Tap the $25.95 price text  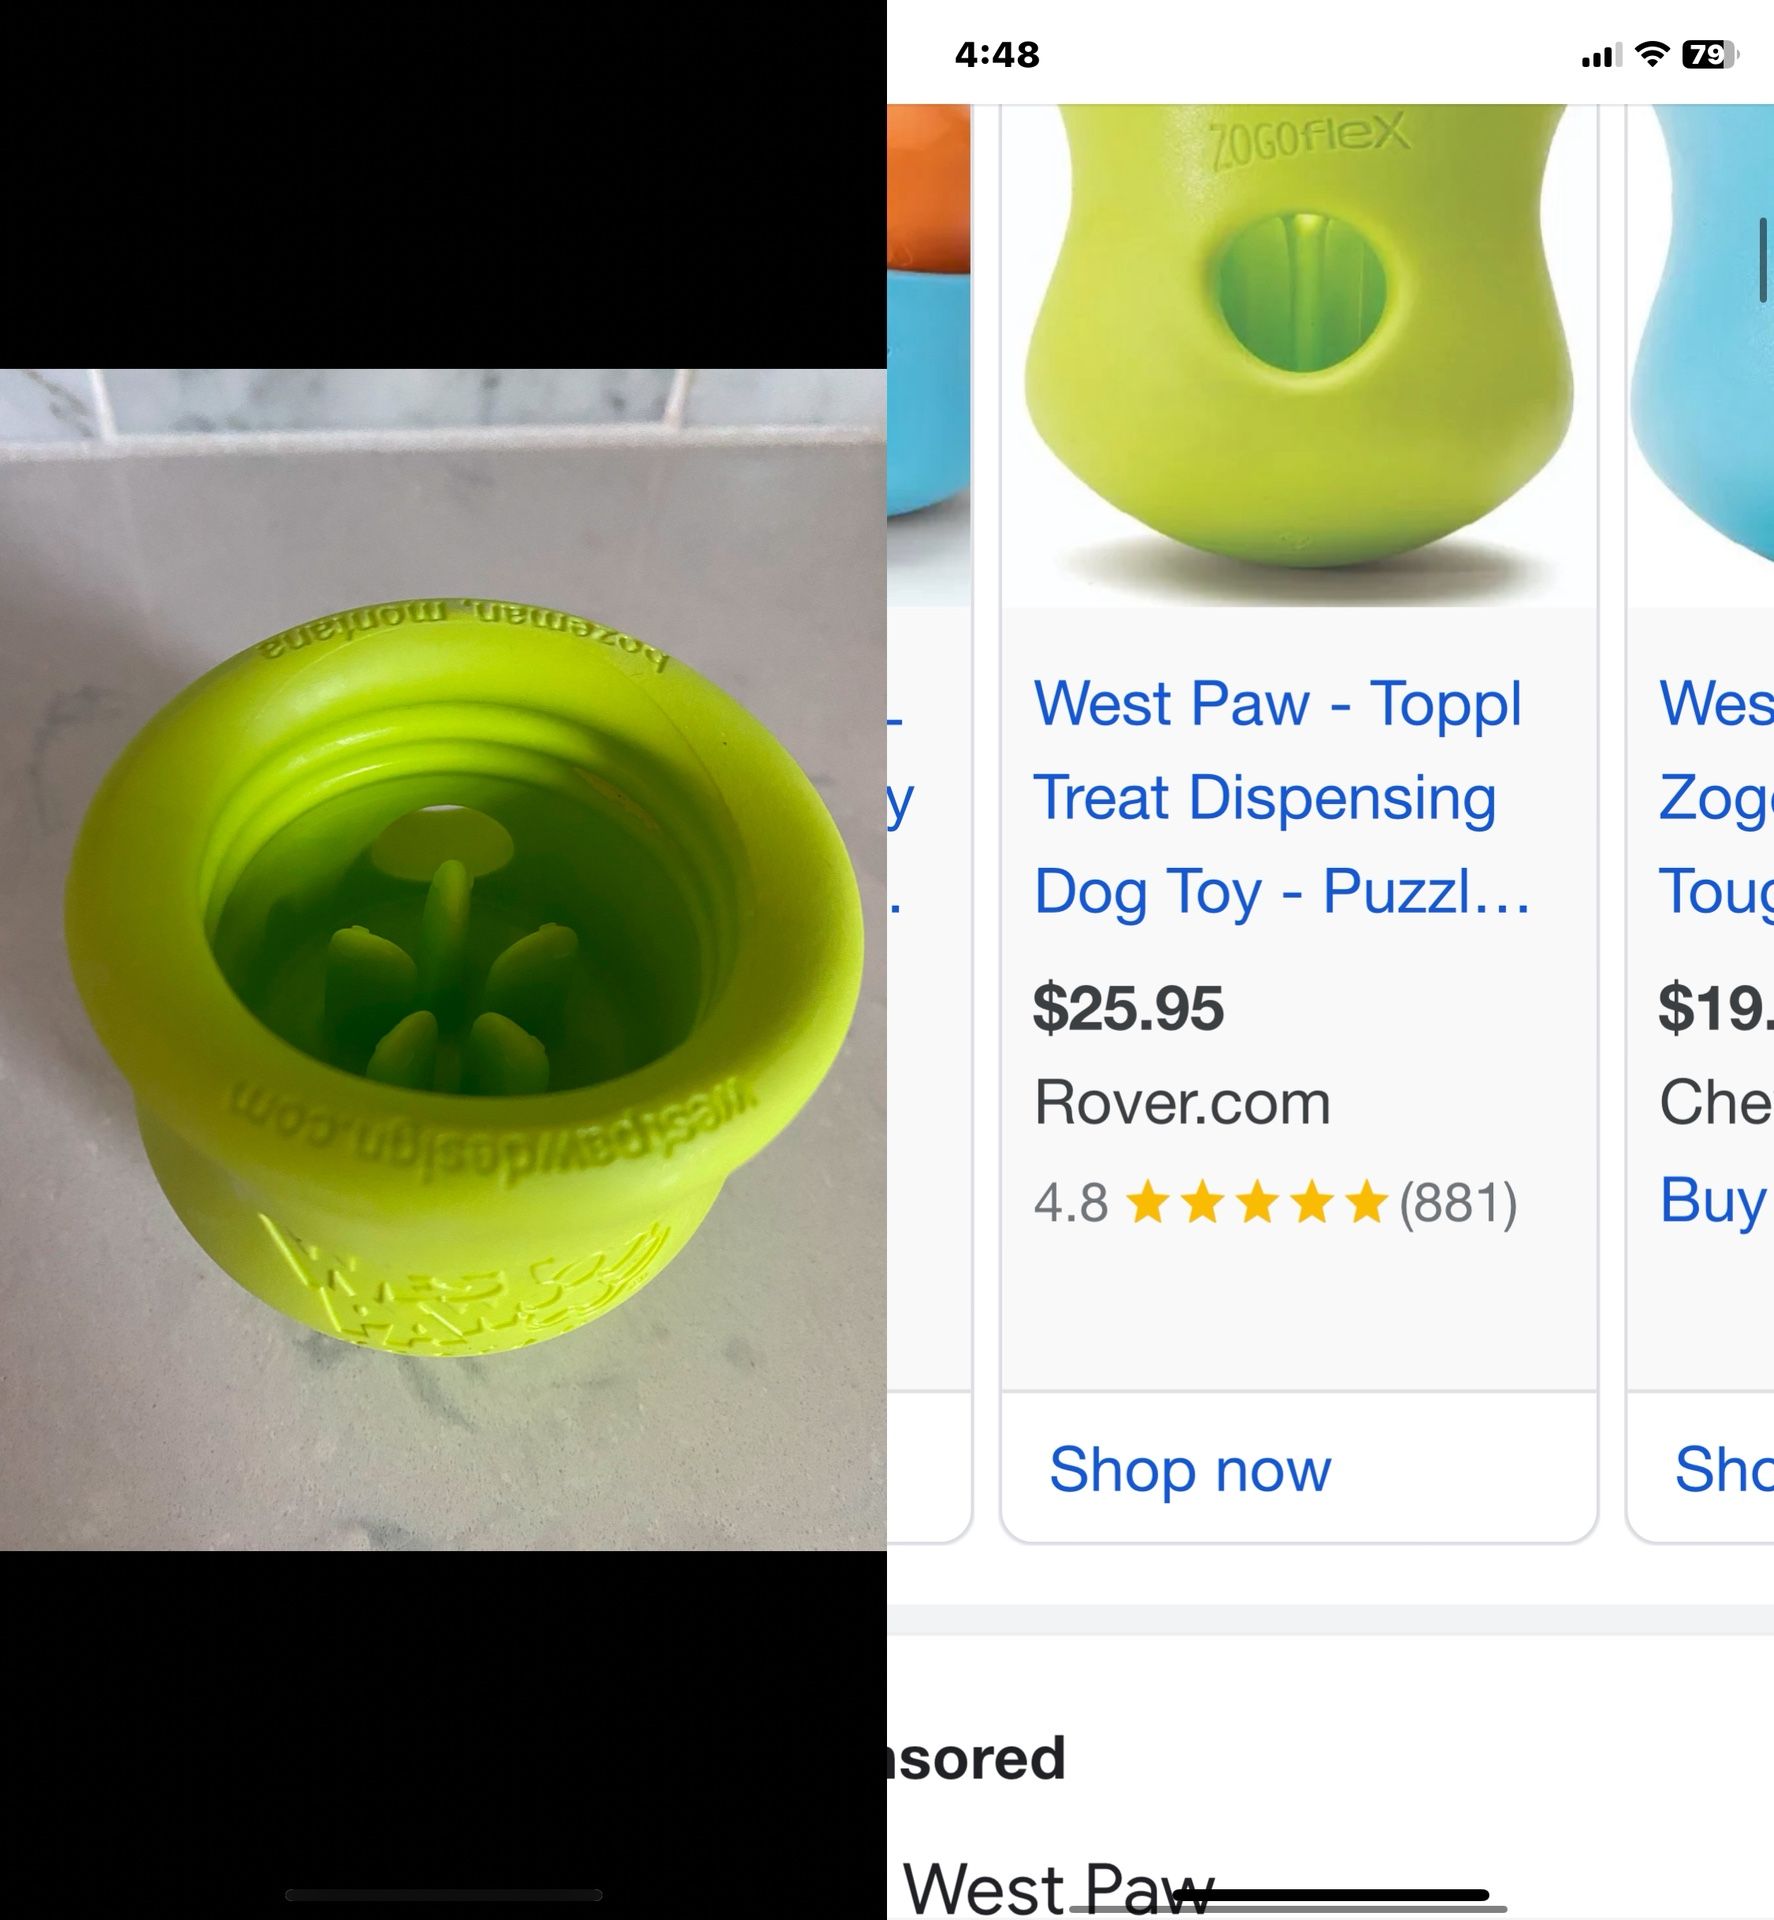click(x=1130, y=1010)
